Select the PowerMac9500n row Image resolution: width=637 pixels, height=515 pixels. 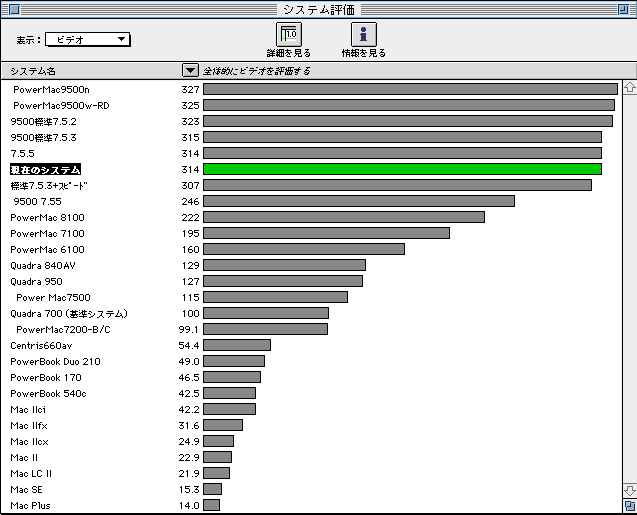311,89
